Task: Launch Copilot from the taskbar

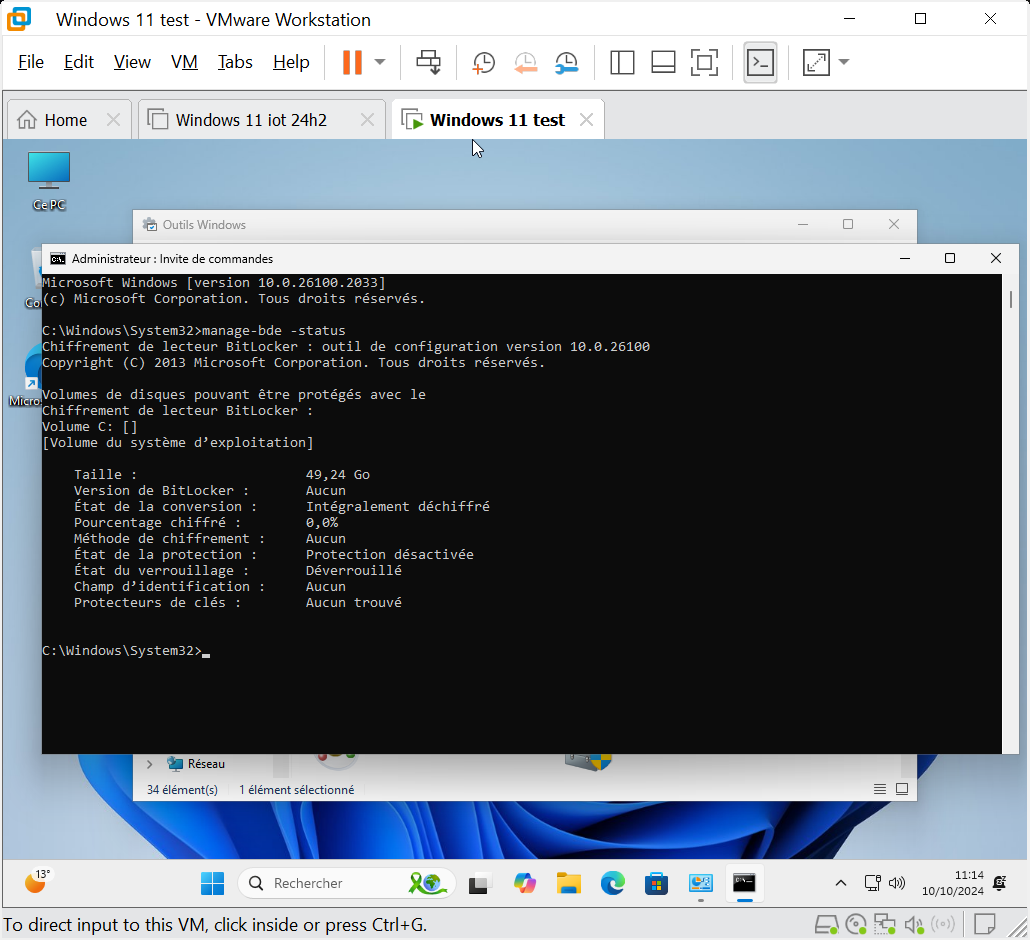Action: click(x=524, y=884)
